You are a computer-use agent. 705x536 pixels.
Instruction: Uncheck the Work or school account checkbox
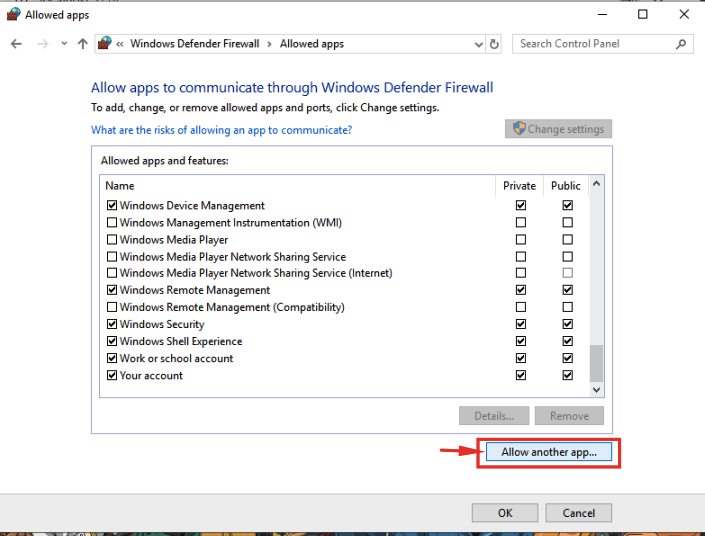pyautogui.click(x=112, y=358)
